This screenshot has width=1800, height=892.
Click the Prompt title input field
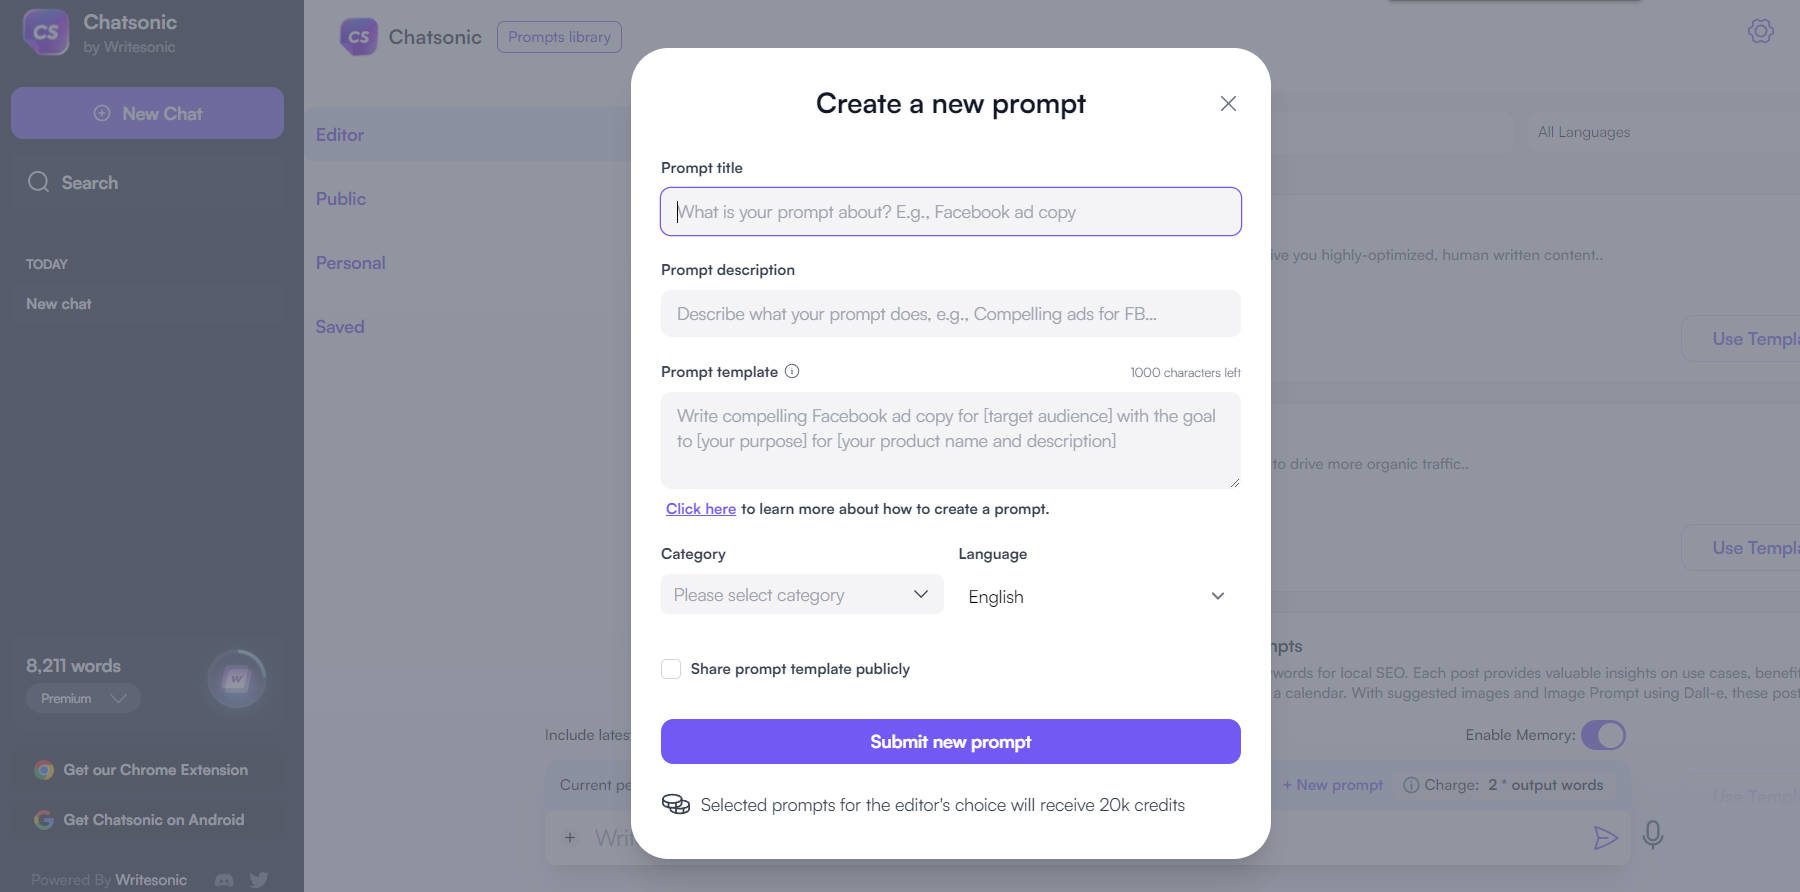(x=949, y=211)
